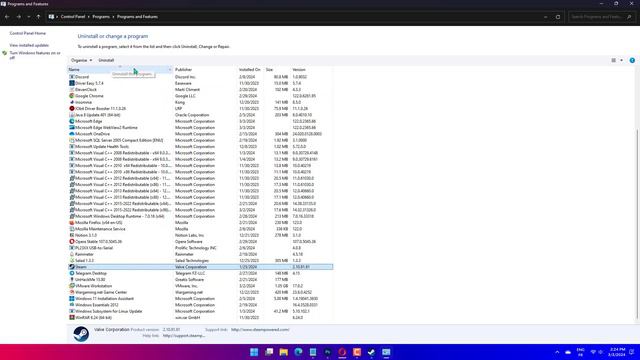Open File Explorer from taskbar
Viewport: 640px width, 360px height.
tap(284, 352)
